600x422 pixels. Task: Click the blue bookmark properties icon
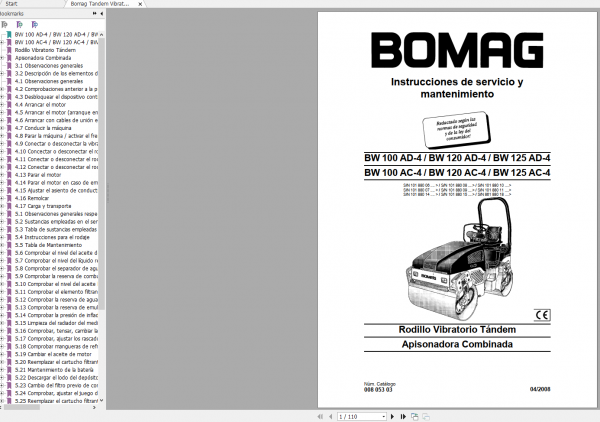point(34,24)
